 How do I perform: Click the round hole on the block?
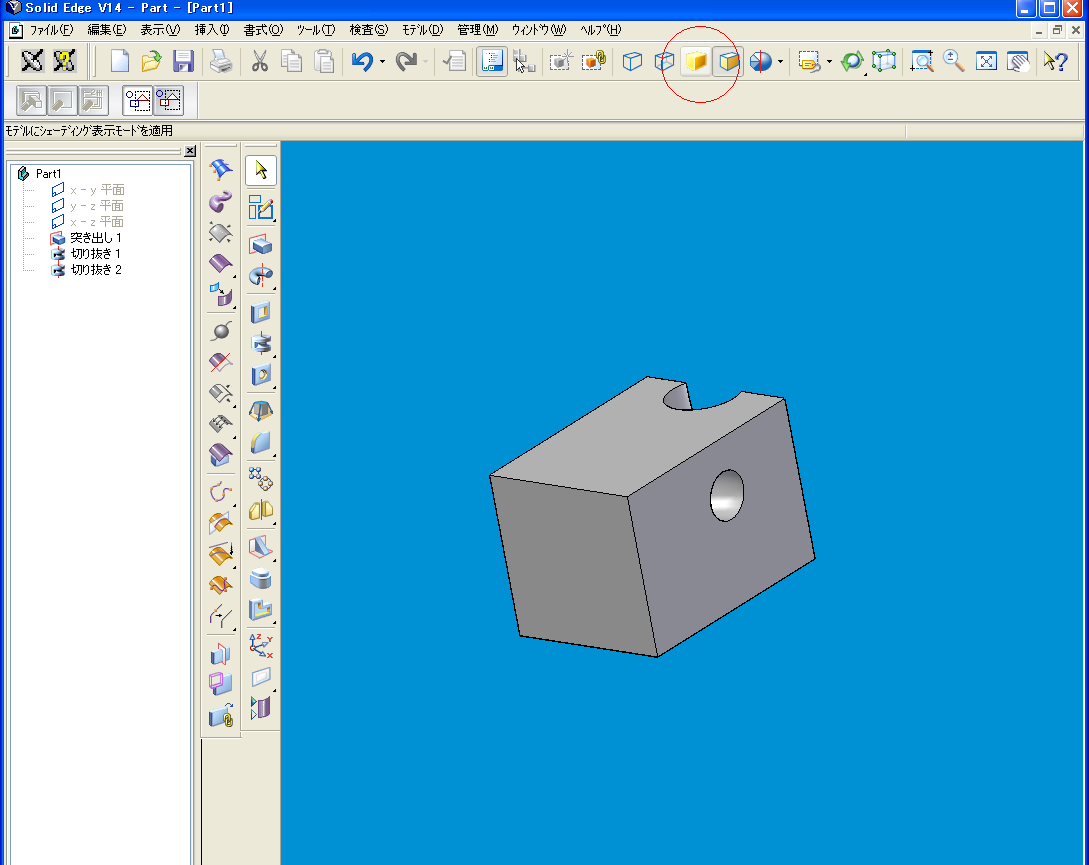[726, 495]
